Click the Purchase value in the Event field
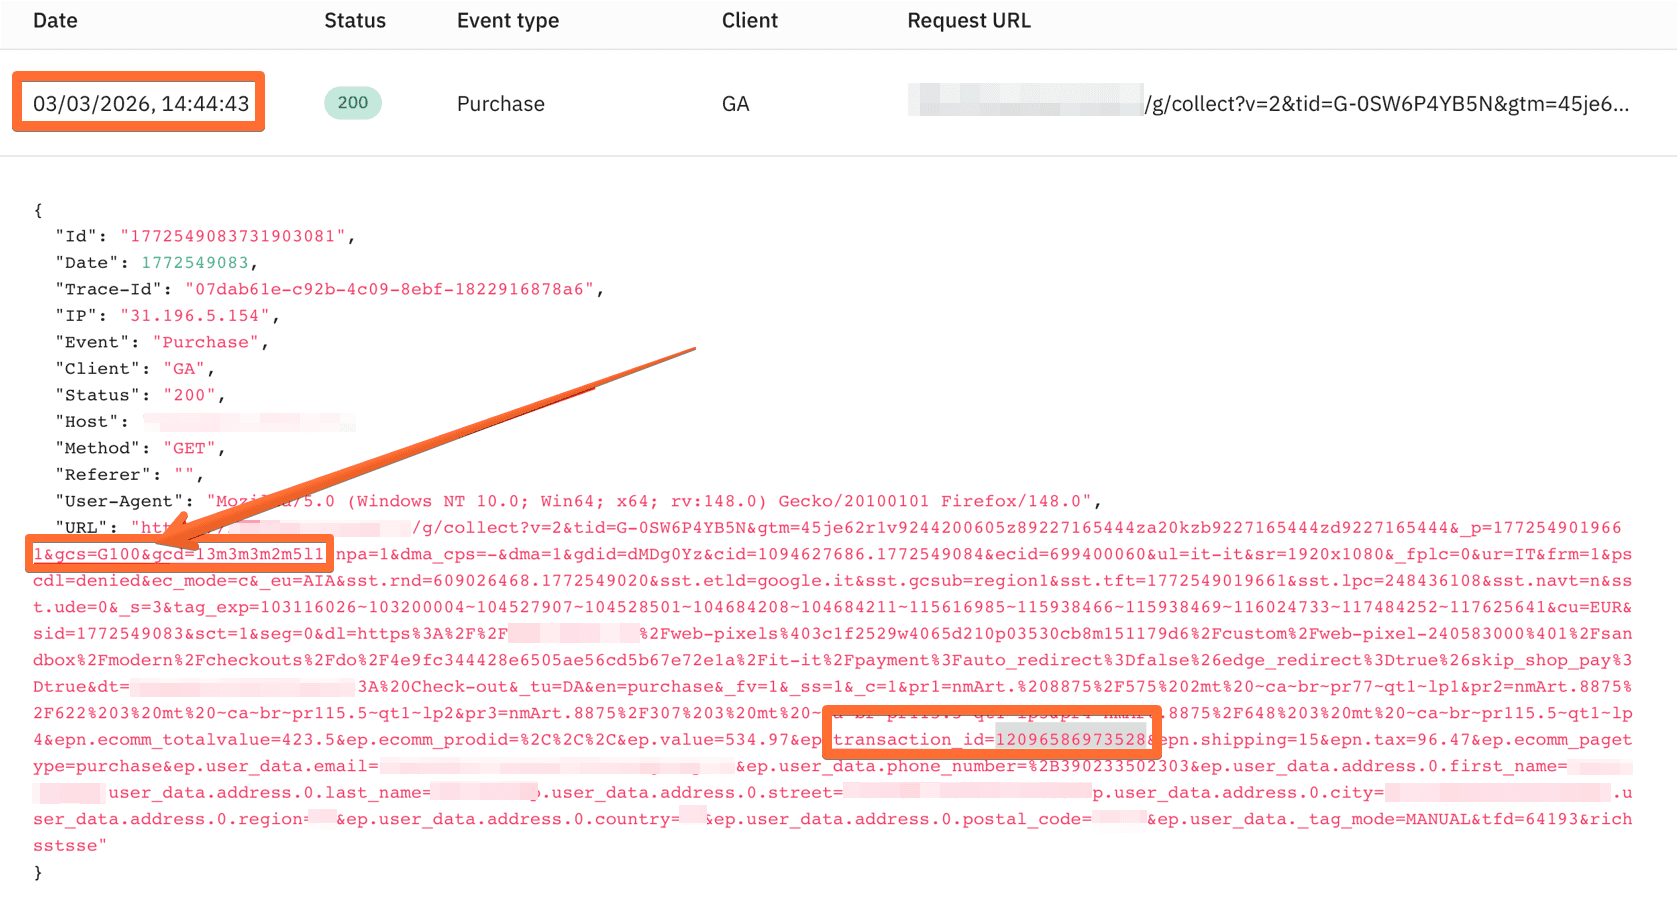This screenshot has height=903, width=1677. [x=204, y=341]
